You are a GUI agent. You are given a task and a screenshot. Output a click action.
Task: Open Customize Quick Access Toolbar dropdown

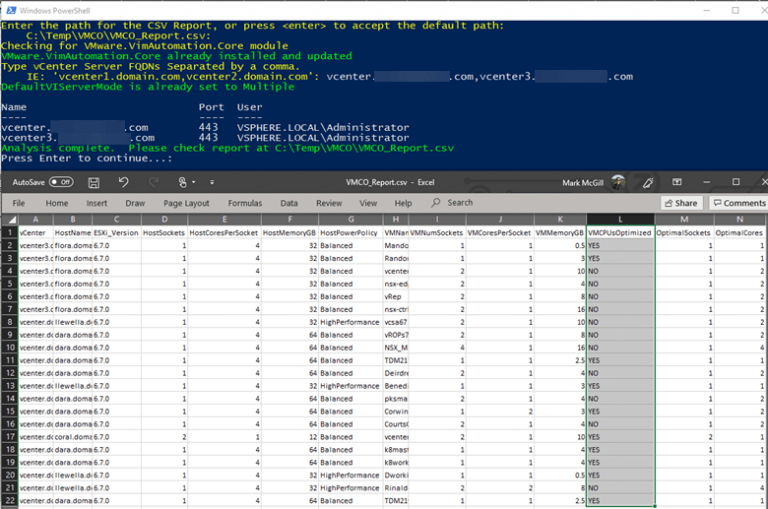click(212, 182)
